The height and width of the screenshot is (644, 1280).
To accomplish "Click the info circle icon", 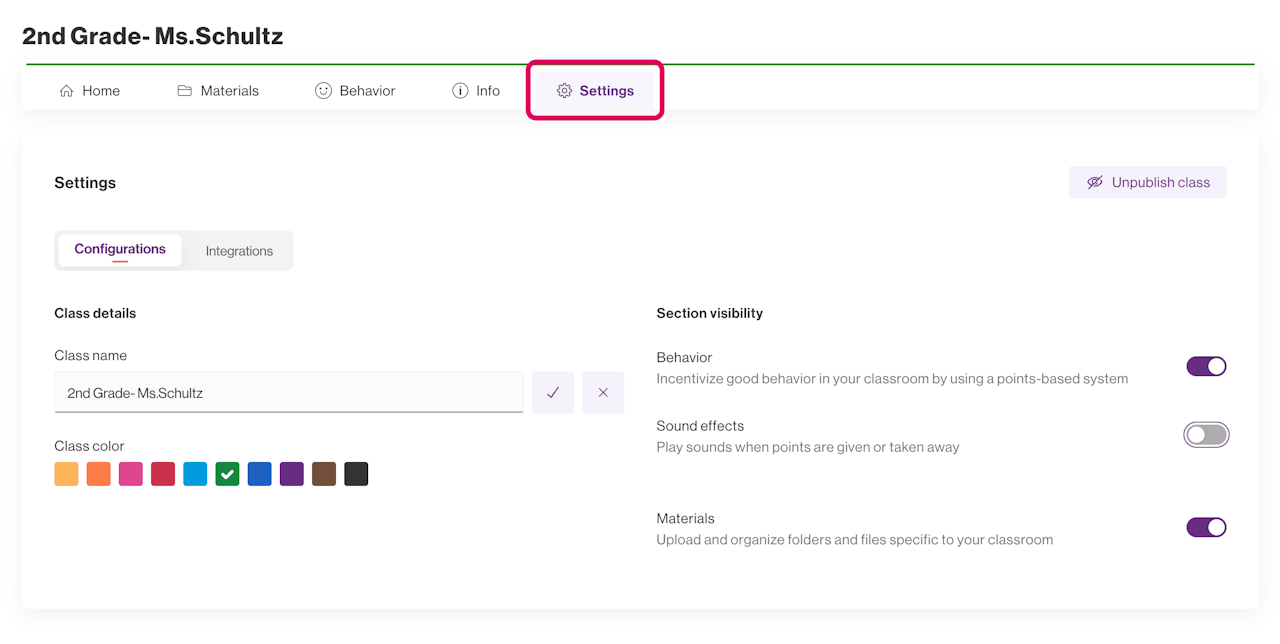I will click(460, 91).
